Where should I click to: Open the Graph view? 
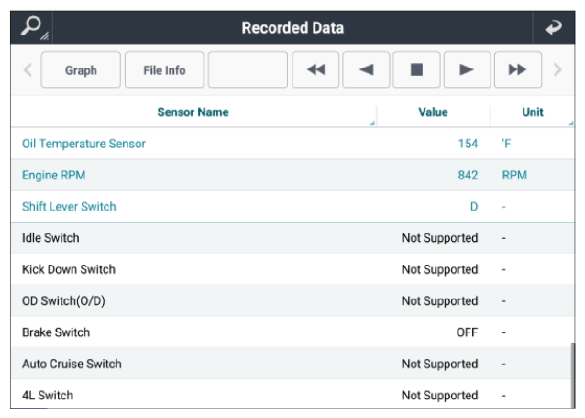(x=81, y=70)
